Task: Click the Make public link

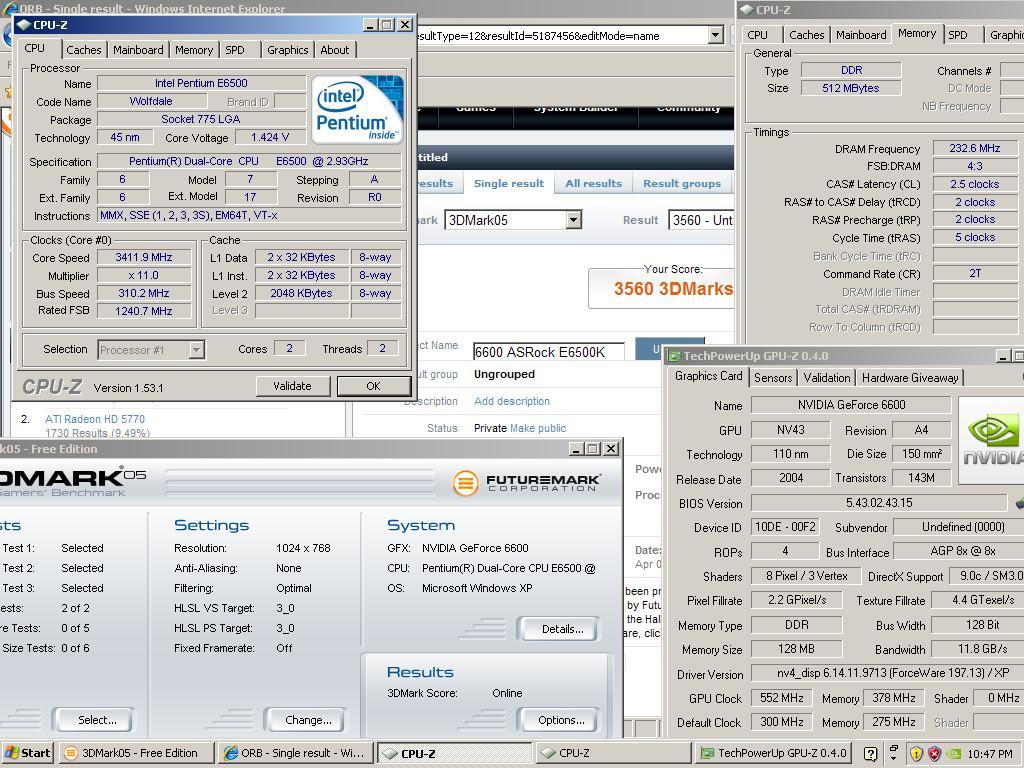Action: coord(537,428)
